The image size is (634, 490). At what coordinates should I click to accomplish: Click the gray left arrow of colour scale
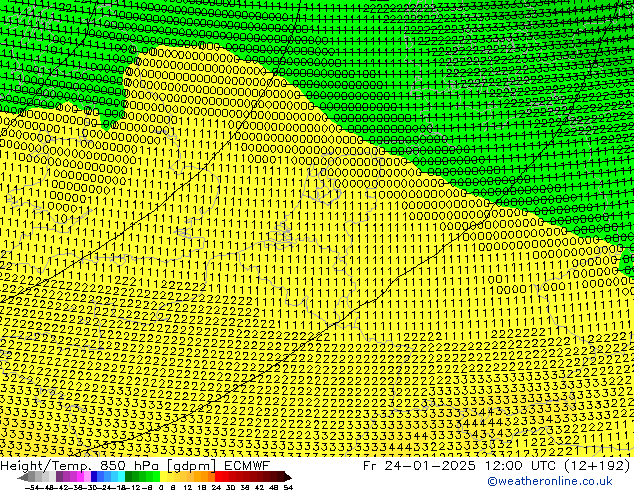[23, 477]
